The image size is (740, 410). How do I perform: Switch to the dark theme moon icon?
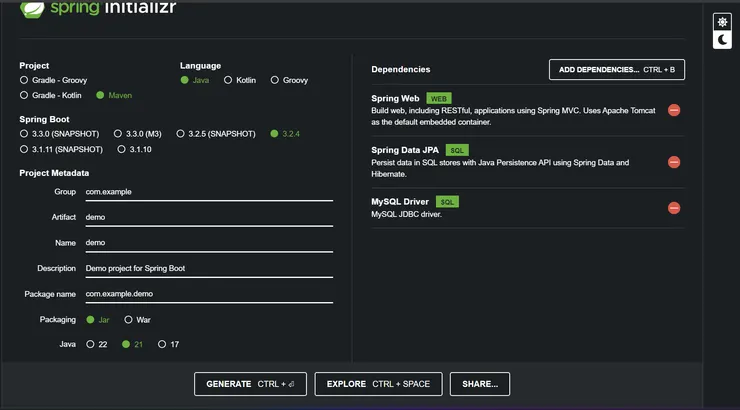pos(721,40)
